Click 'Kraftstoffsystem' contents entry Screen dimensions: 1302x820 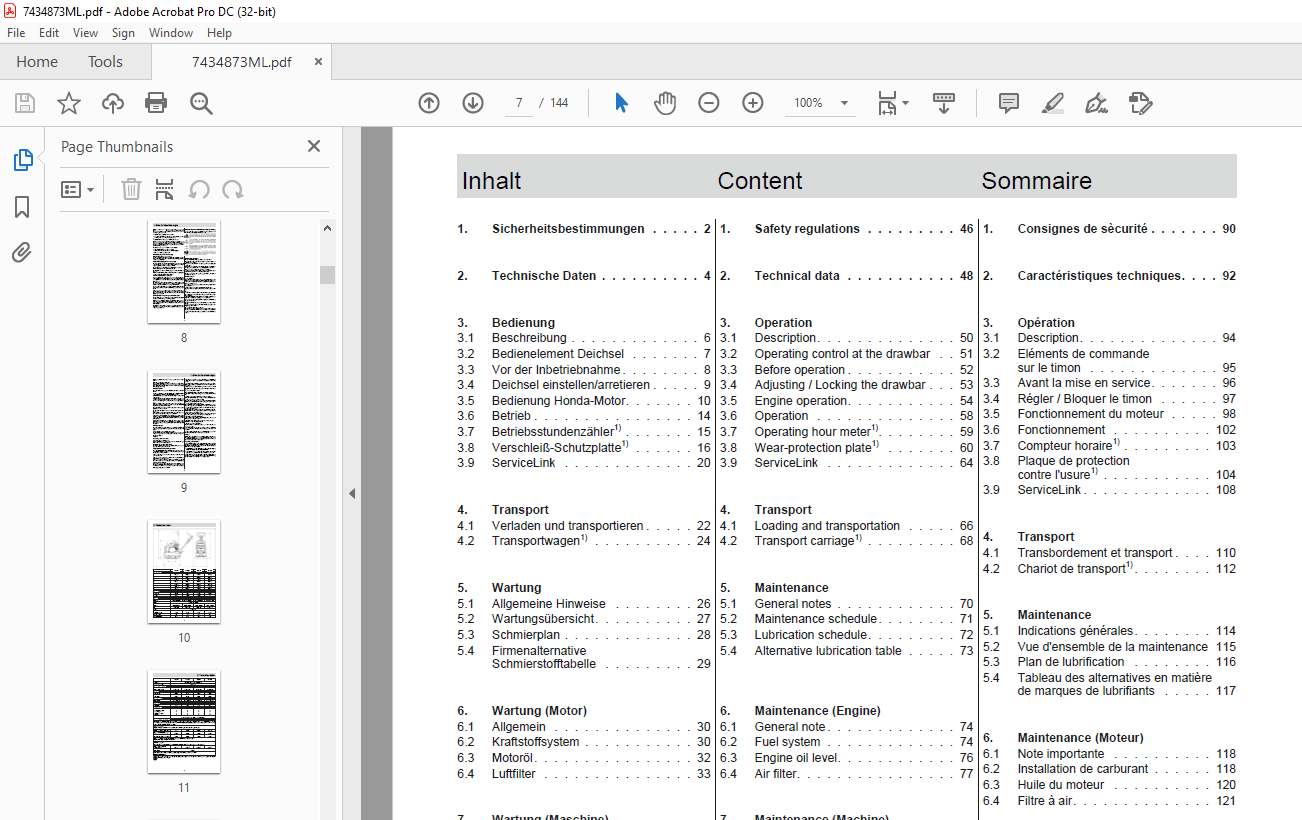(536, 742)
